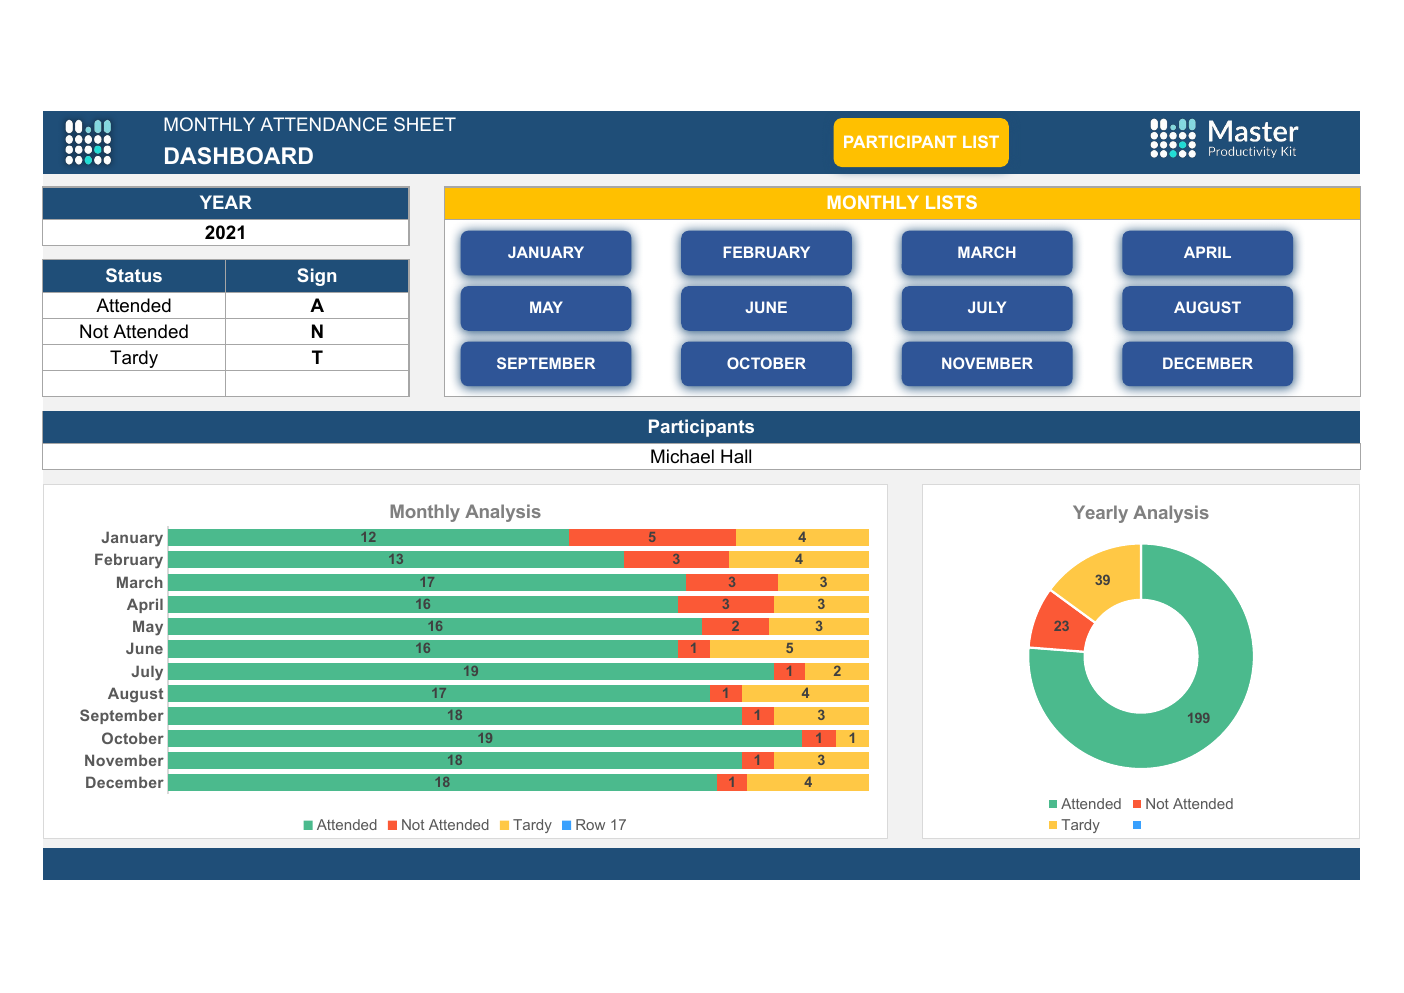
Task: Open the May monthly list
Action: [546, 308]
